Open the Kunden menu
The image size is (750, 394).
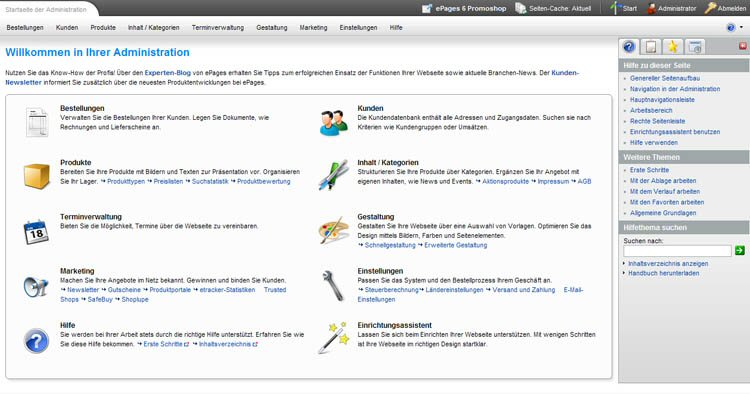(x=67, y=28)
